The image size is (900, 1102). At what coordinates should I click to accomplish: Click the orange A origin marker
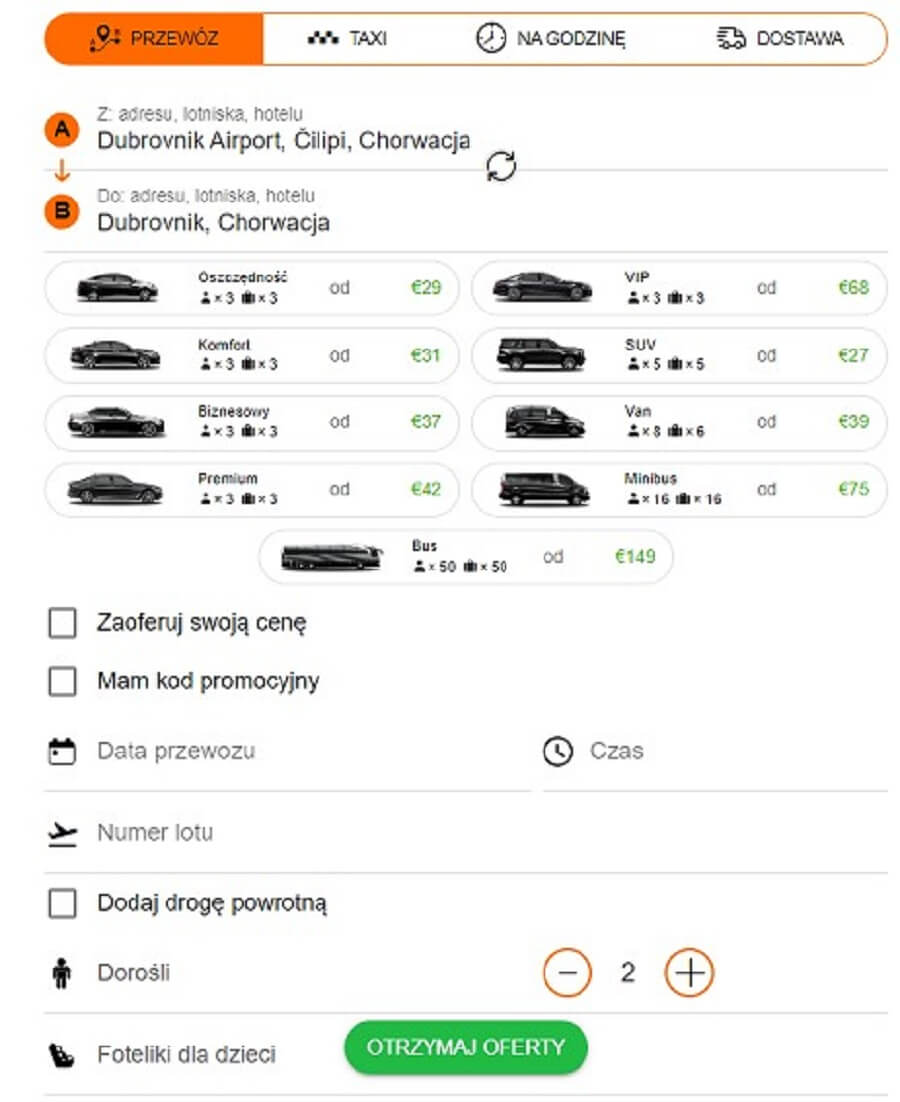pyautogui.click(x=62, y=130)
